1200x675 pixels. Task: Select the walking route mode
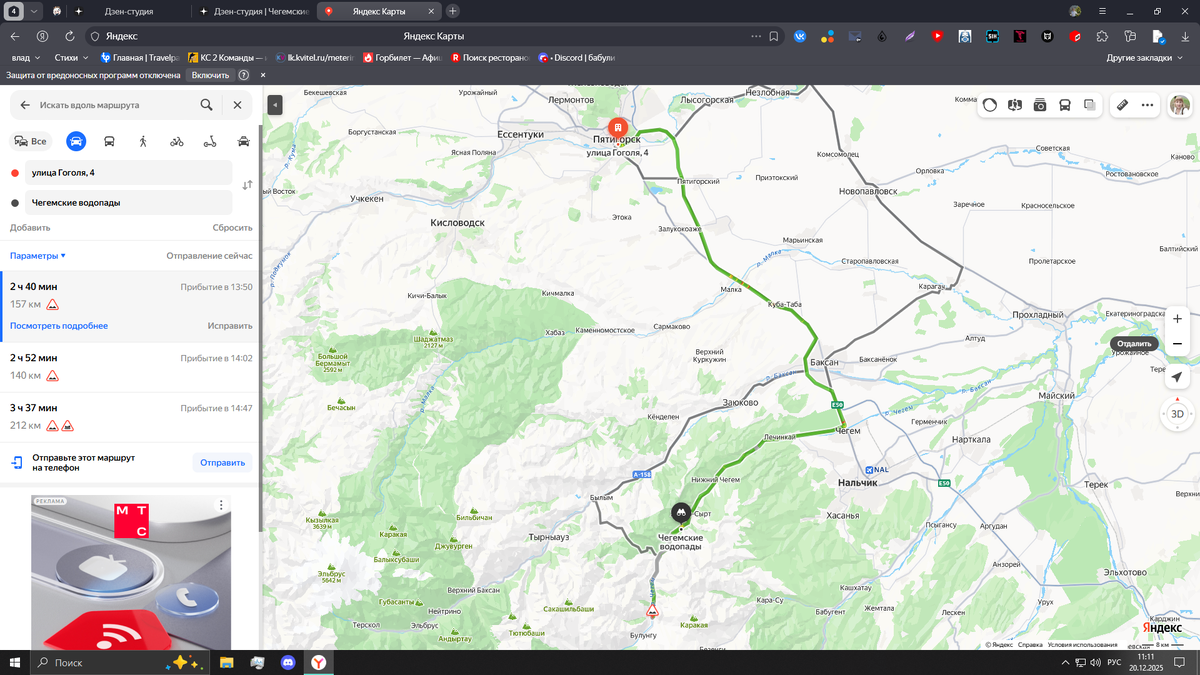(x=143, y=141)
